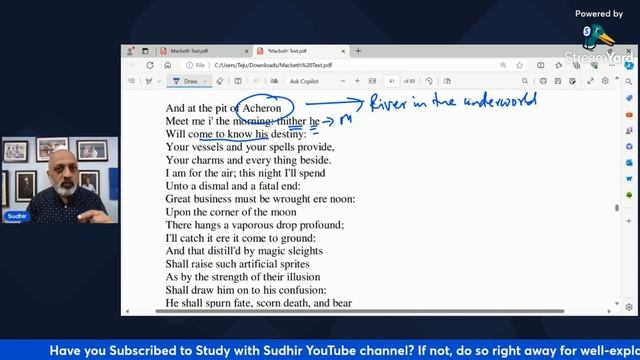Viewport: 640px width, 360px height.
Task: Zoom in the PDF with the plus button
Action: click(357, 81)
